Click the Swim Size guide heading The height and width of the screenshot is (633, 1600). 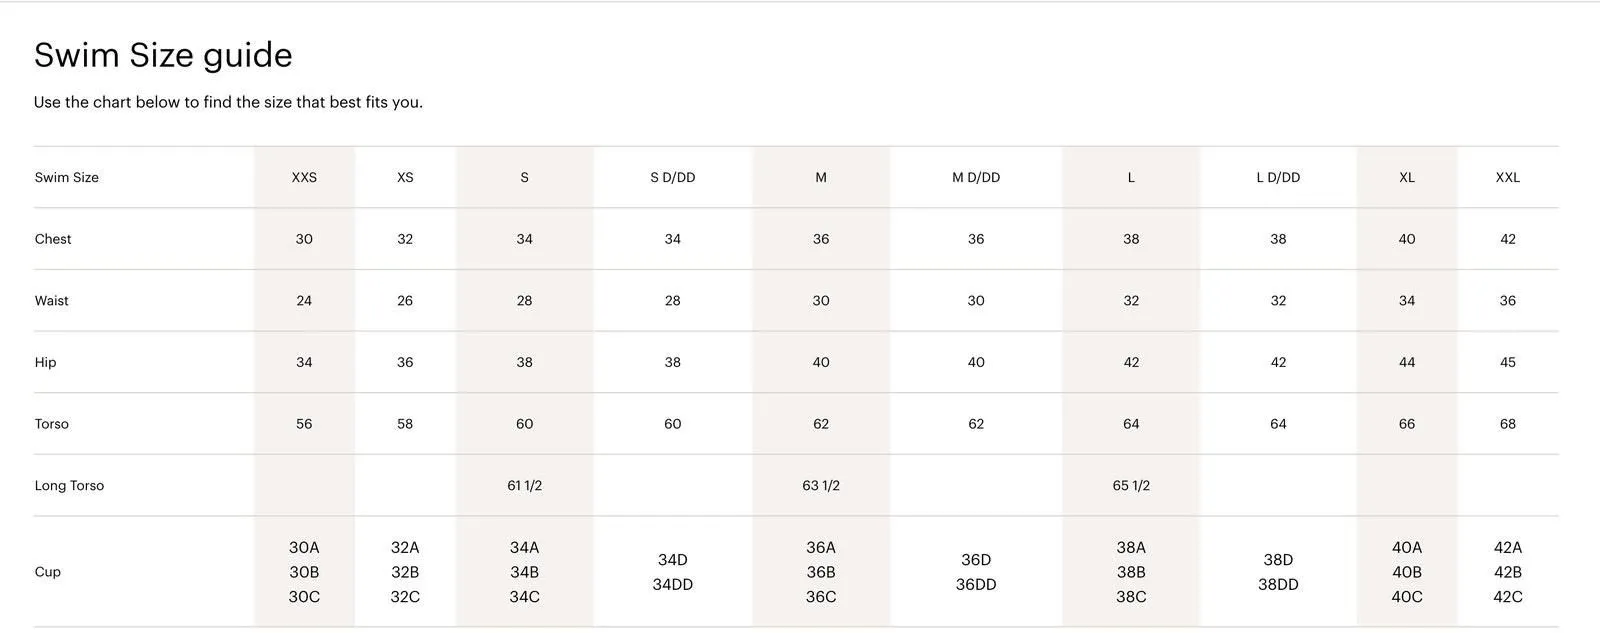[163, 55]
